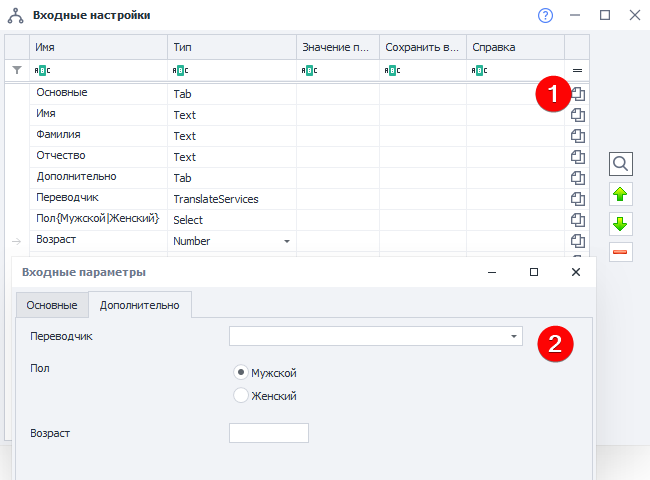Screen dimensions: 650x480
Task: Sort by the Имя column header
Action: [x=98, y=47]
